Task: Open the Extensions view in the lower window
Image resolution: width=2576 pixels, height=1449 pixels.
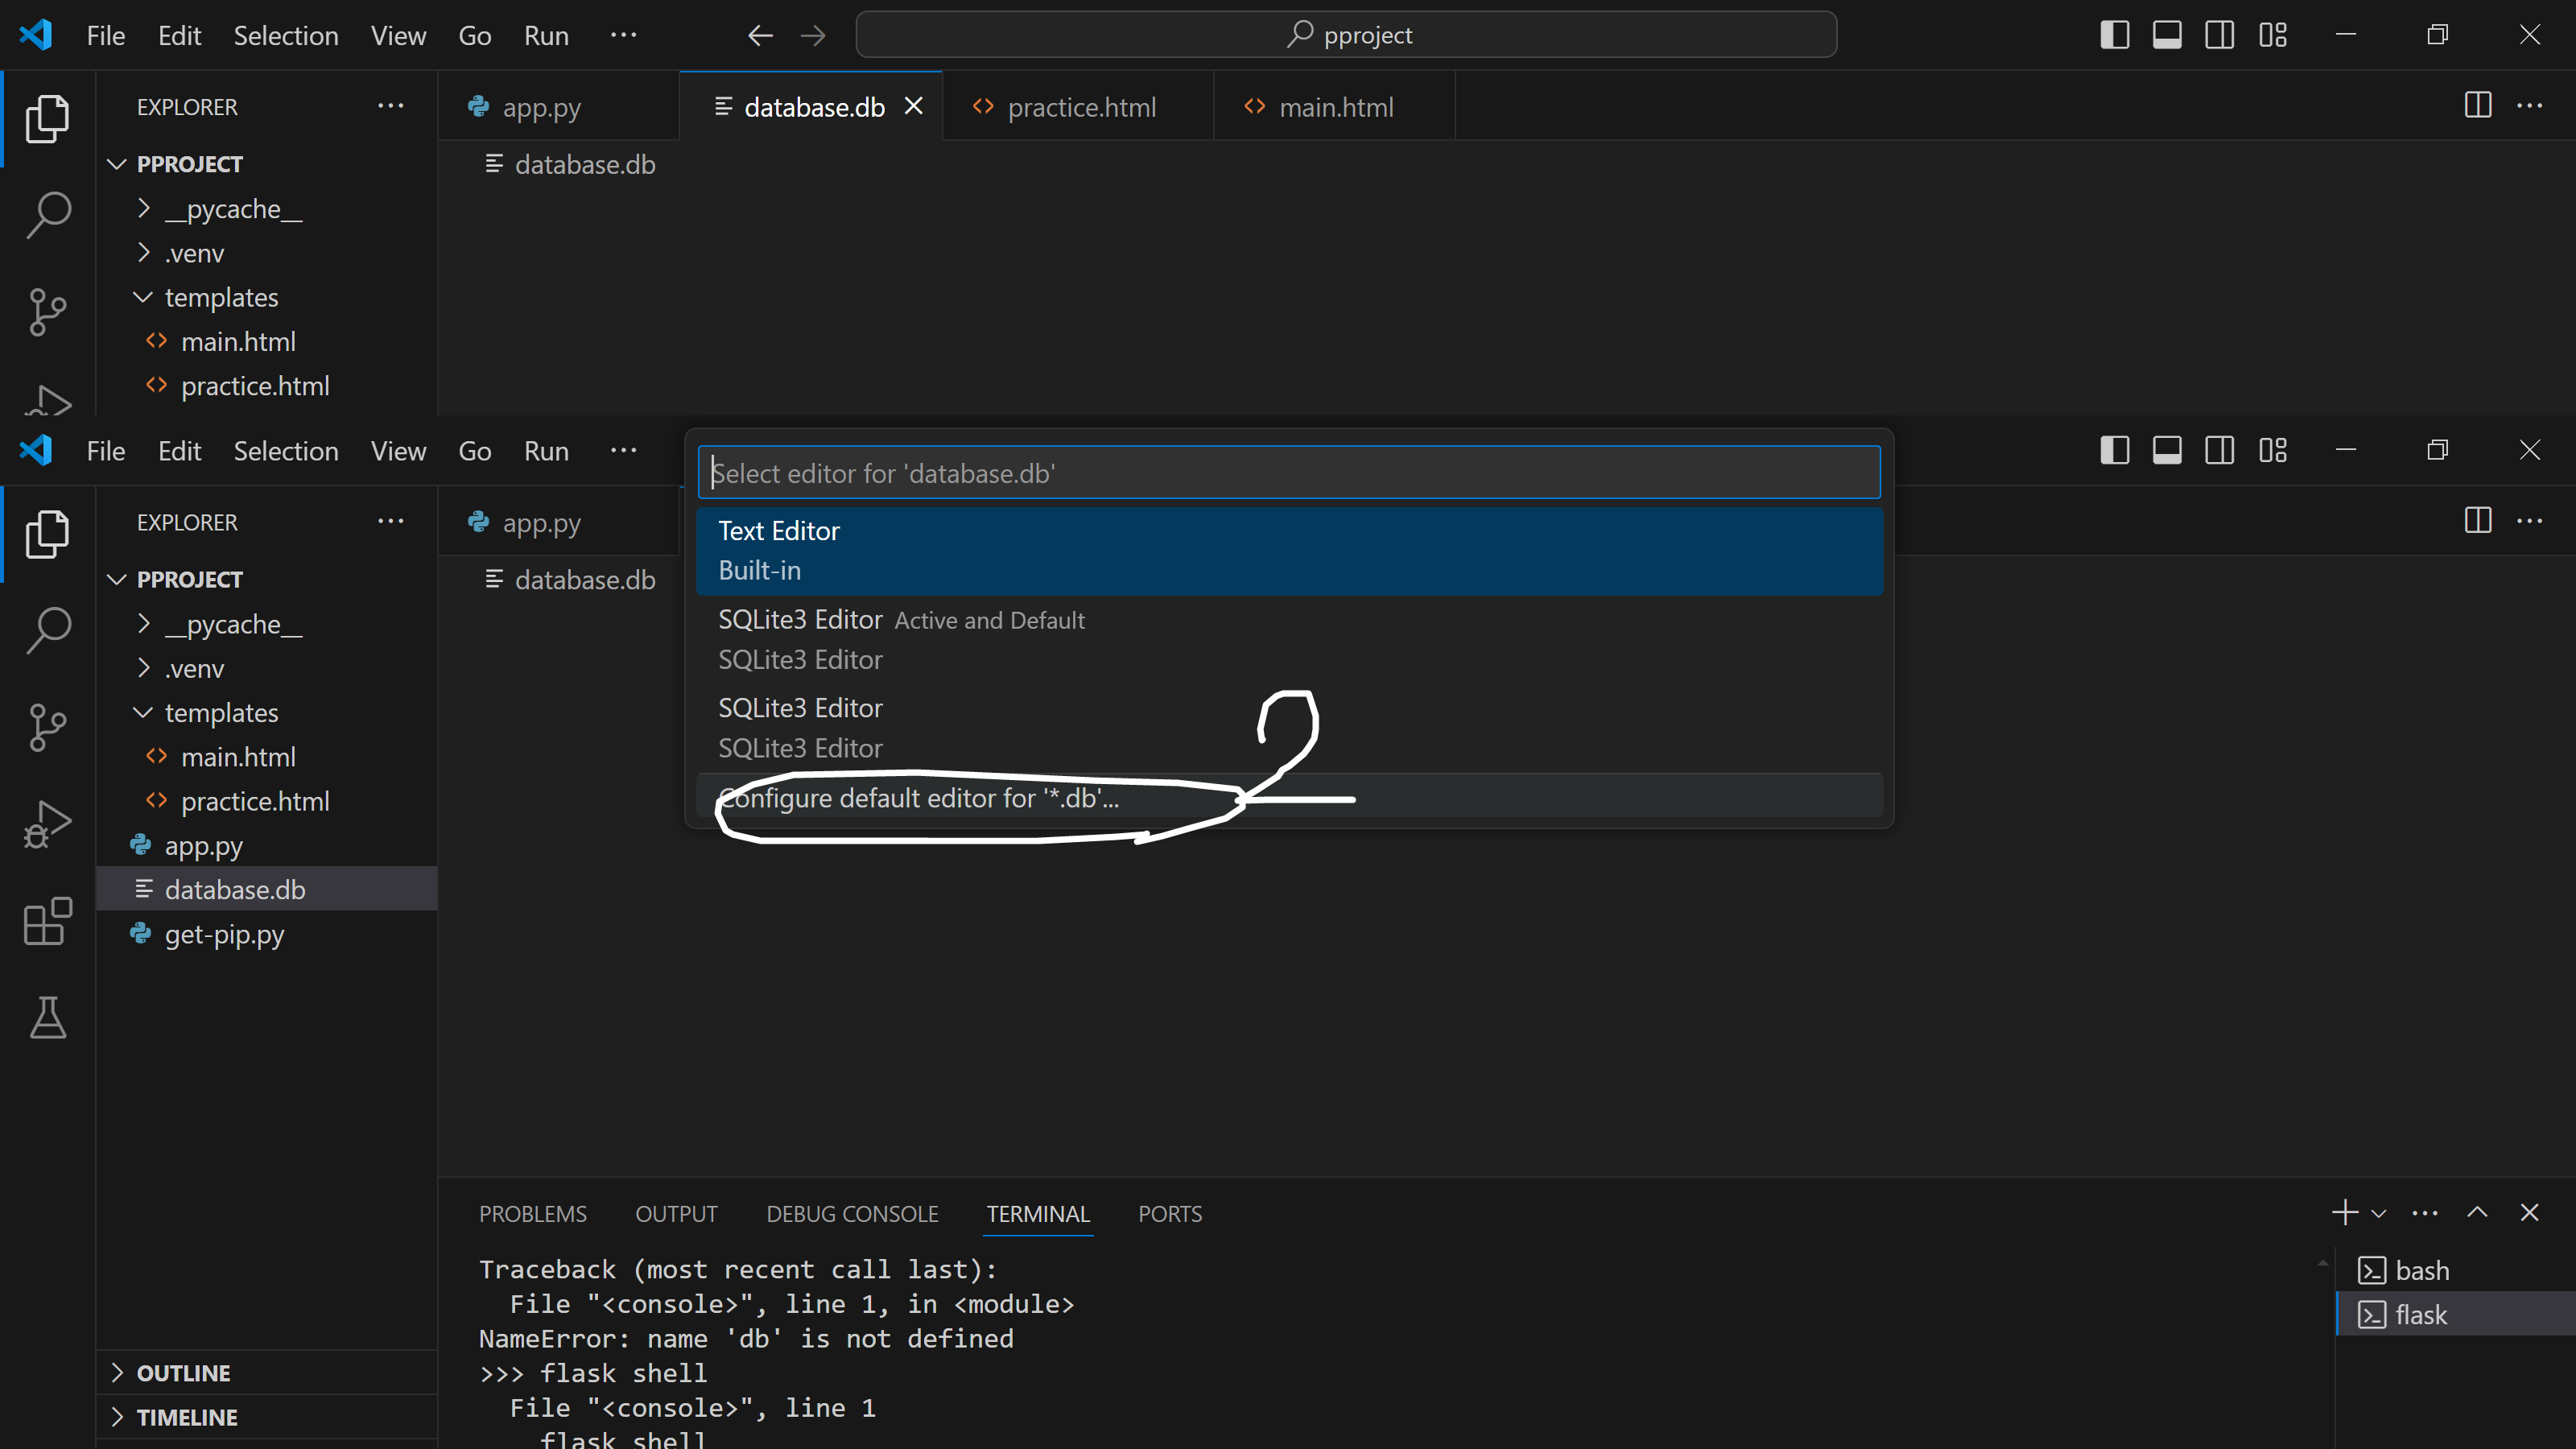Action: (47, 921)
